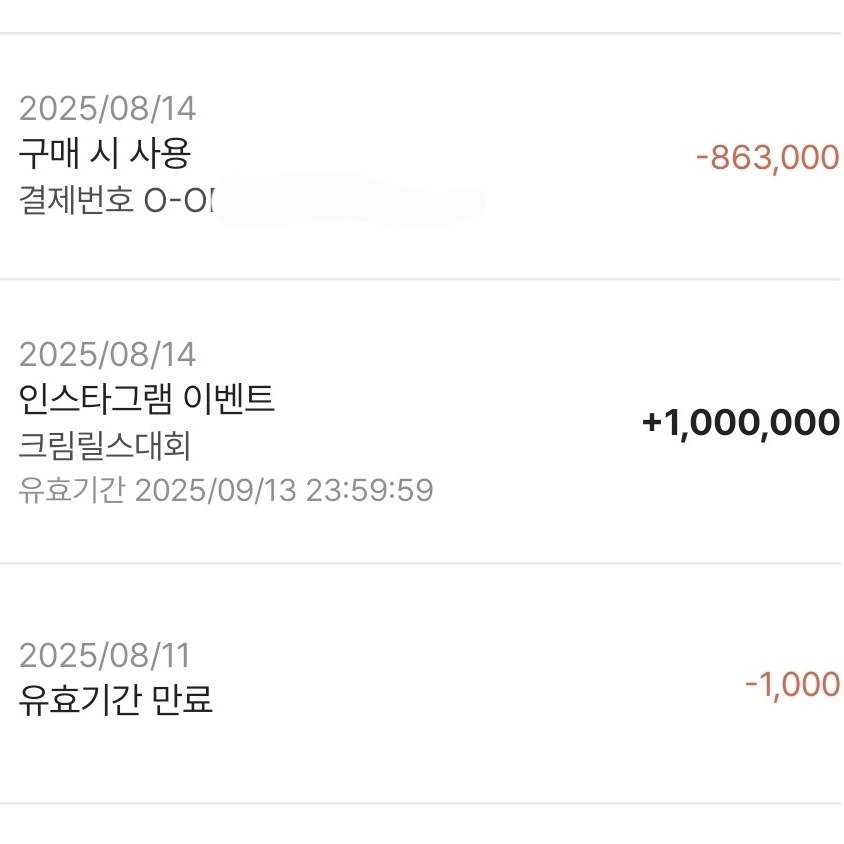Viewport: 844px width, 844px height.
Task: Tap the 결제번호 label text
Action: 78,201
